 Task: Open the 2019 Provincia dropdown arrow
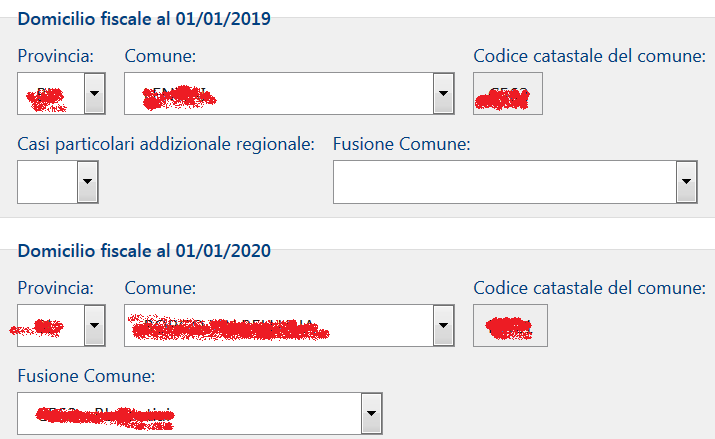94,96
